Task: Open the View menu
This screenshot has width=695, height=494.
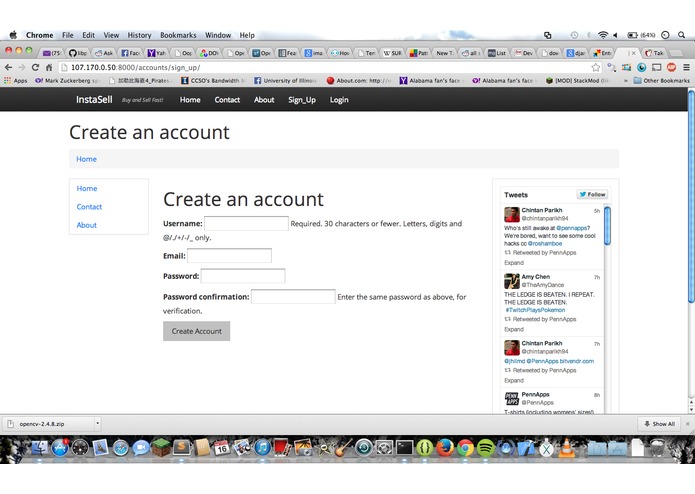Action: point(111,35)
